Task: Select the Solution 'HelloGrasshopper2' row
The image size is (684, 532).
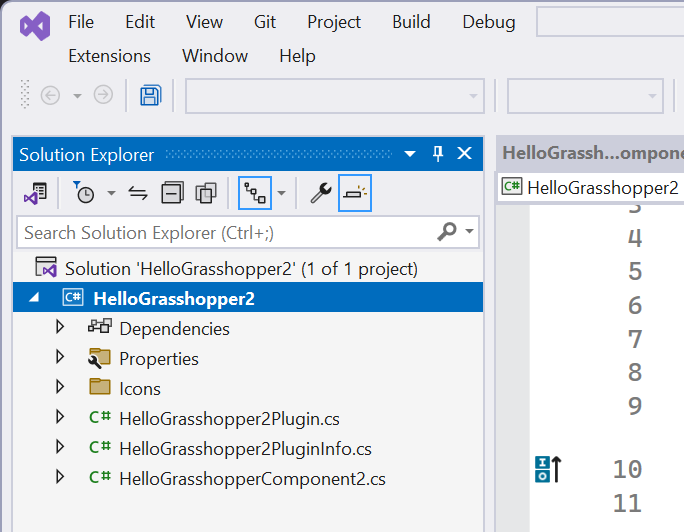Action: (x=248, y=269)
